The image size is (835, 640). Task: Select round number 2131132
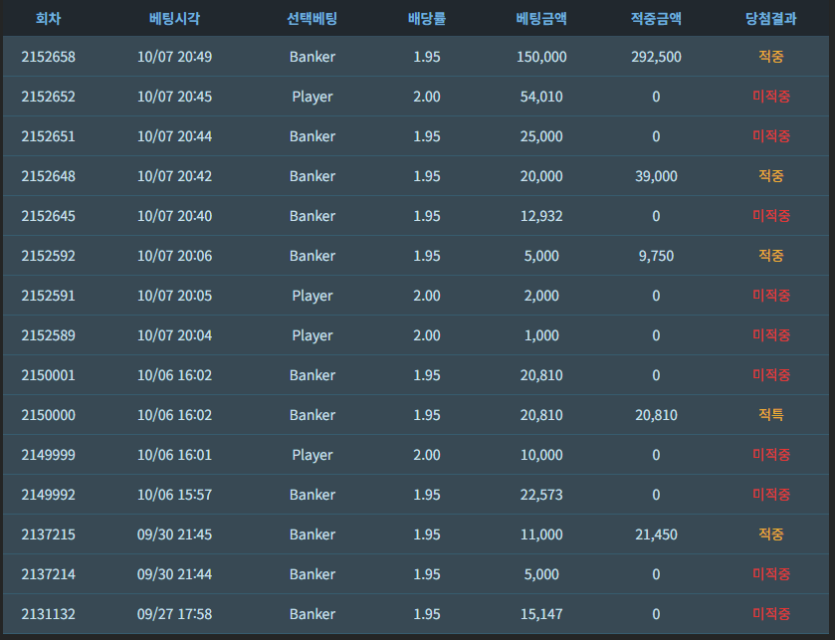(x=48, y=614)
